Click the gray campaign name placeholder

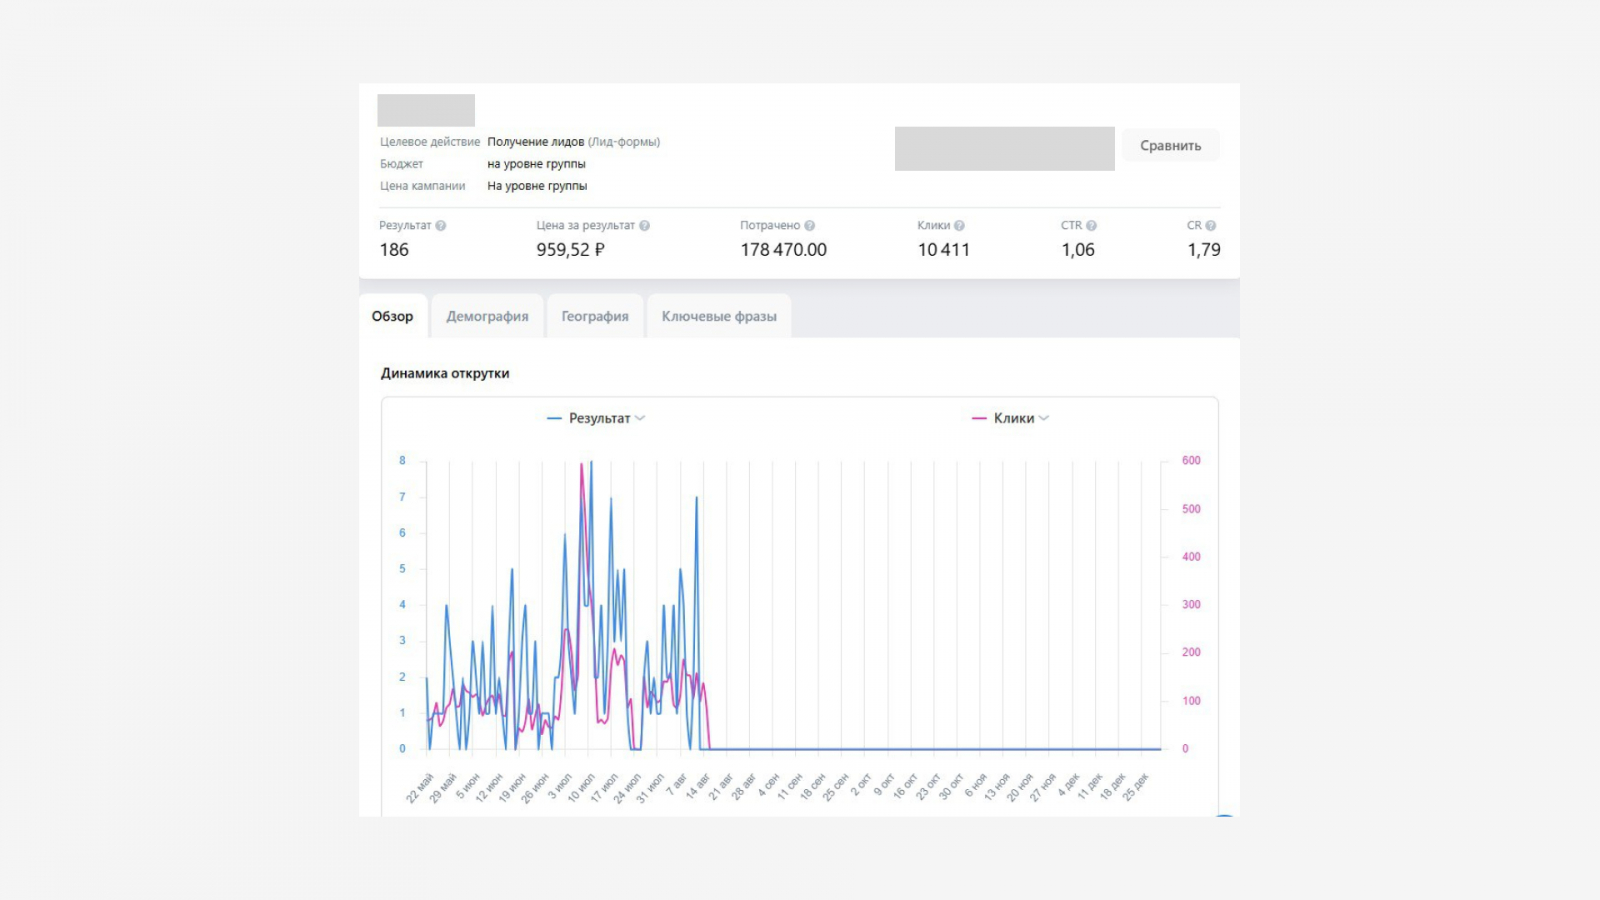tap(426, 110)
